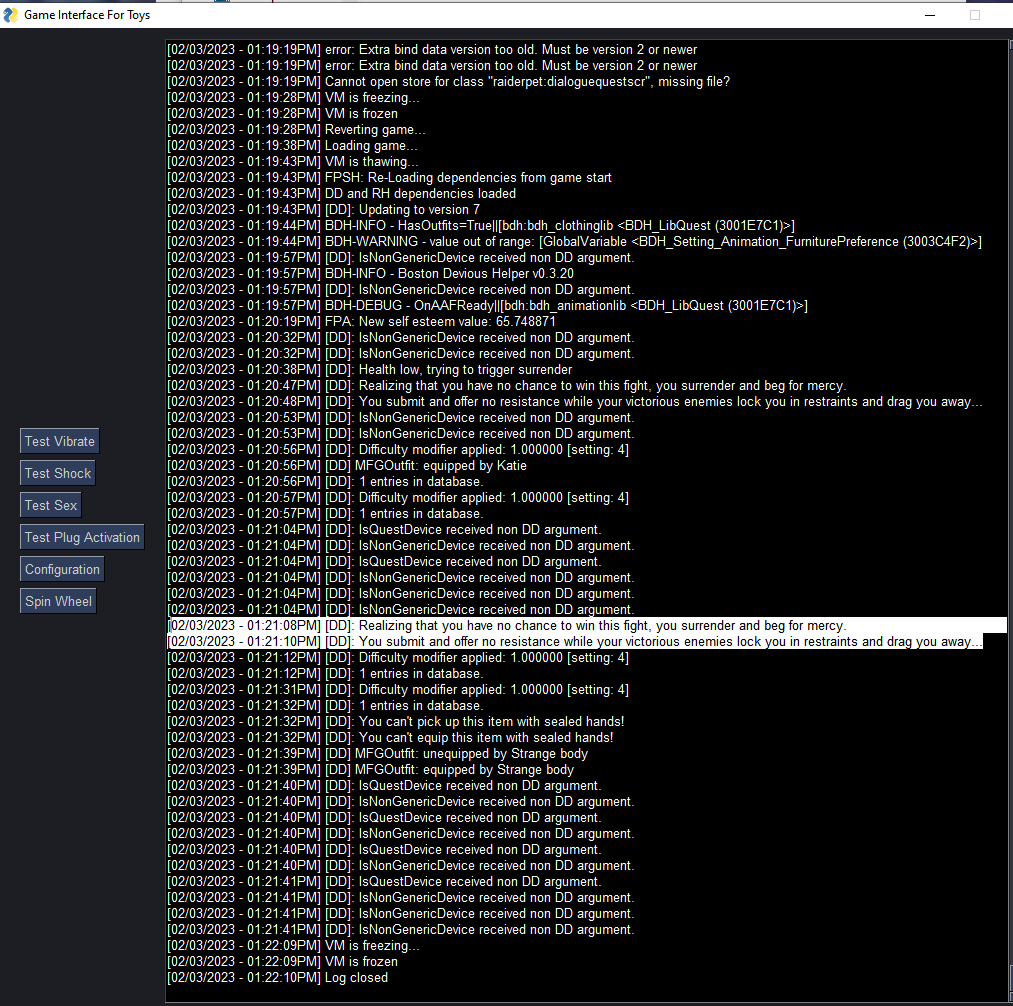Select 'FPSH: Re-Loading dependencies from game start'
The image size is (1013, 1006).
pos(390,178)
